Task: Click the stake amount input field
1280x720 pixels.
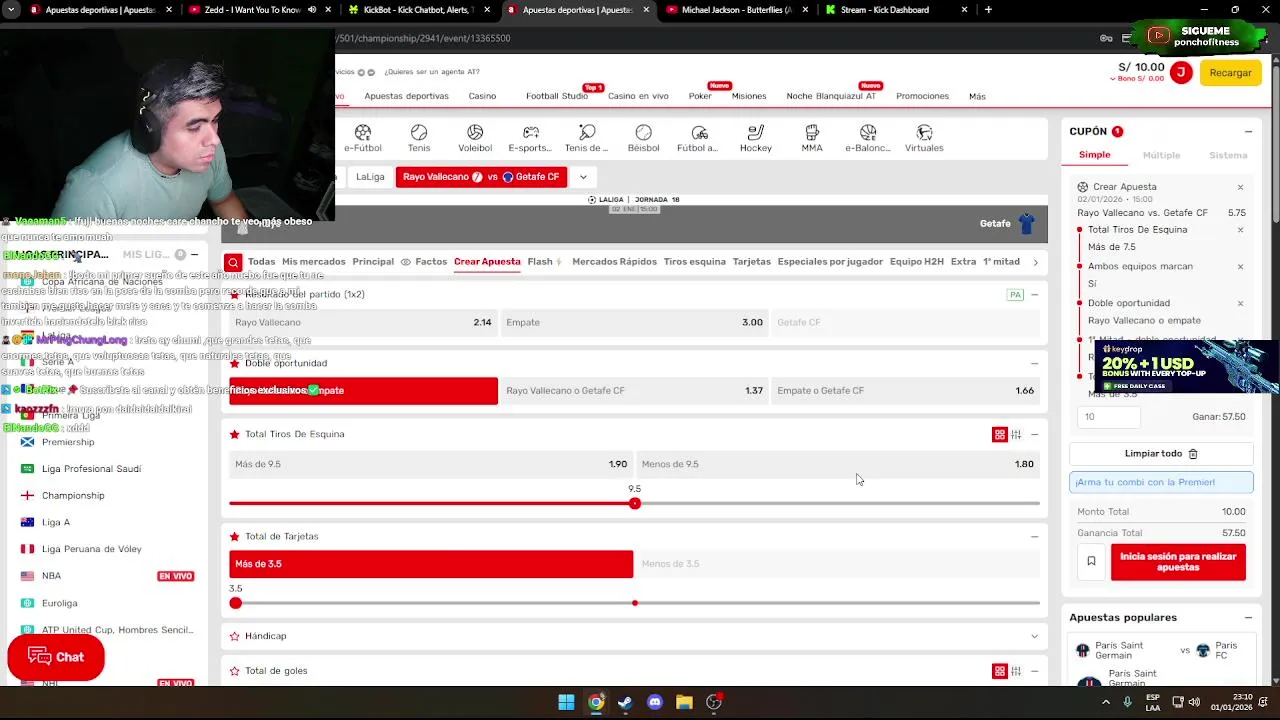Action: (x=1109, y=417)
